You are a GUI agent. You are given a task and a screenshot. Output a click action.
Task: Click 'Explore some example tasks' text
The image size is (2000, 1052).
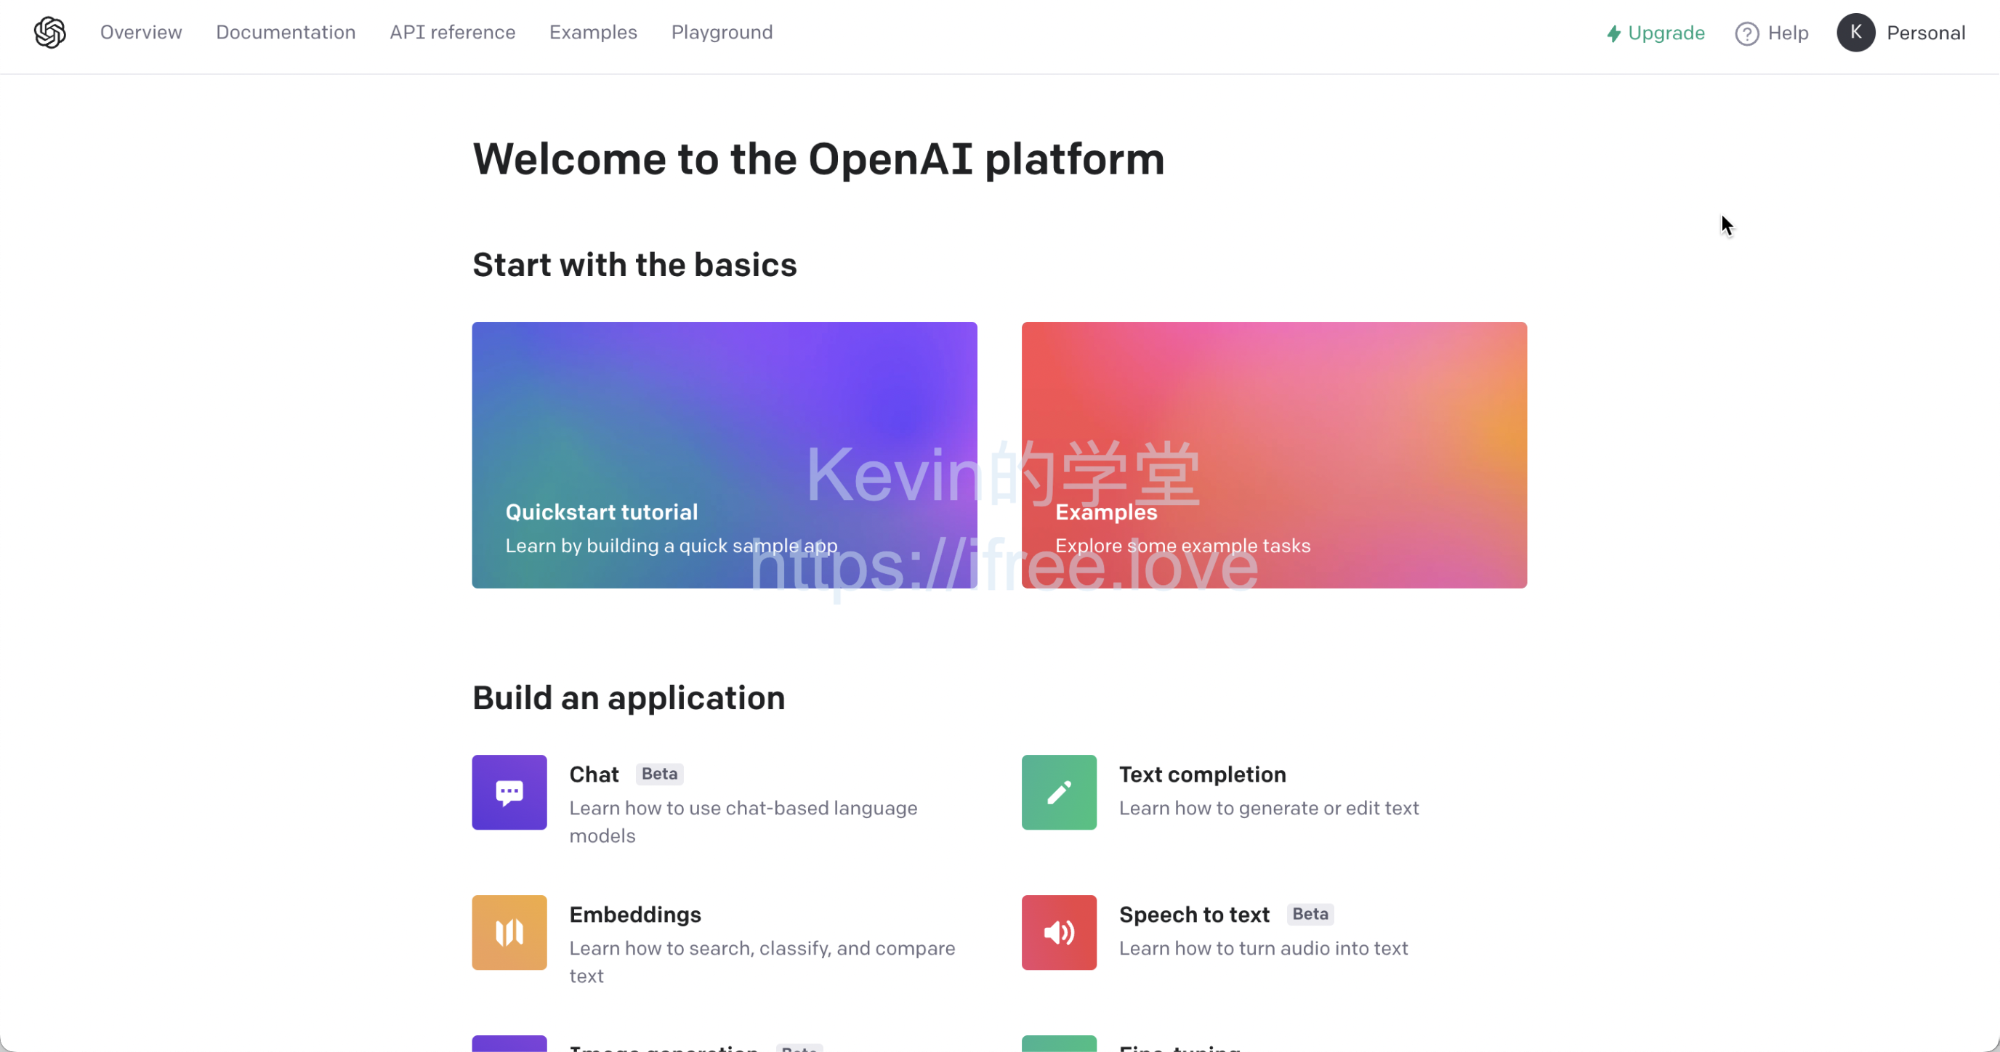1183,546
